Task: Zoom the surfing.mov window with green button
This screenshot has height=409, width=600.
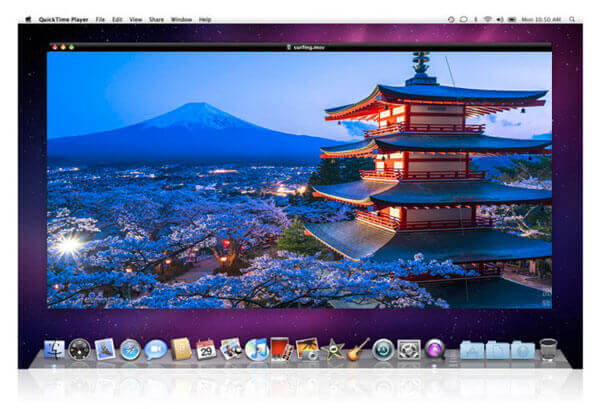Action: pyautogui.click(x=72, y=47)
